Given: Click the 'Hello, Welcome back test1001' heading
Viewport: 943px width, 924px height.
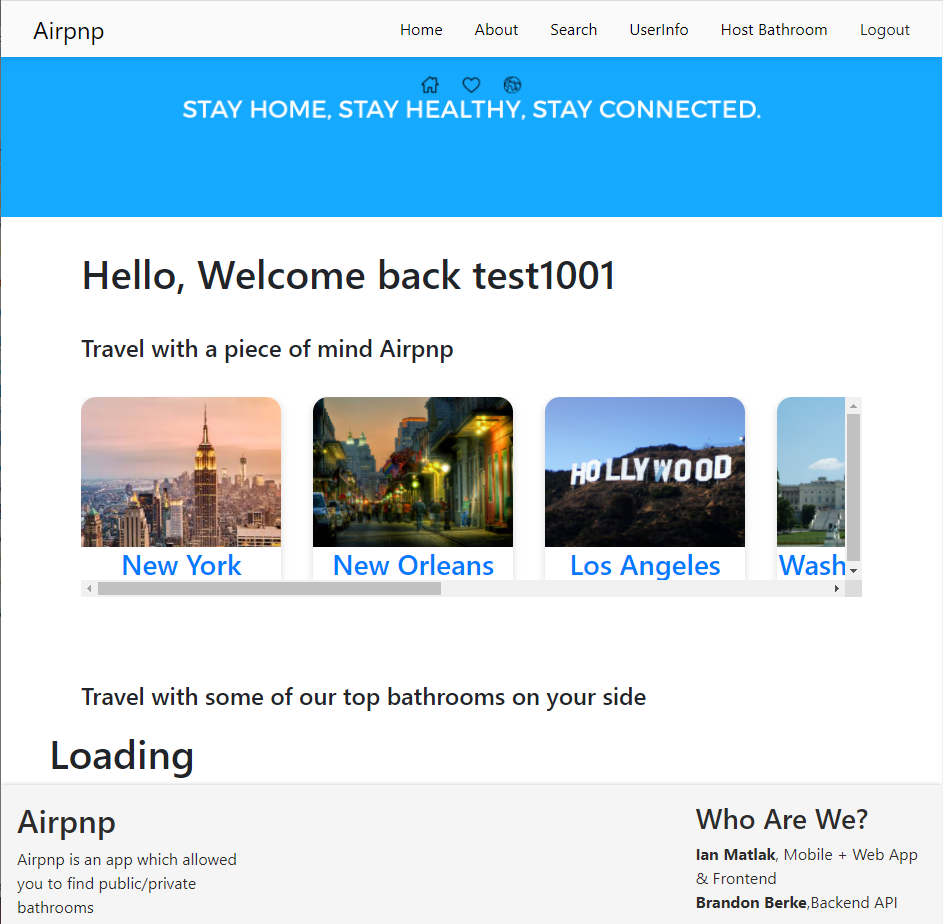Looking at the screenshot, I should (349, 276).
